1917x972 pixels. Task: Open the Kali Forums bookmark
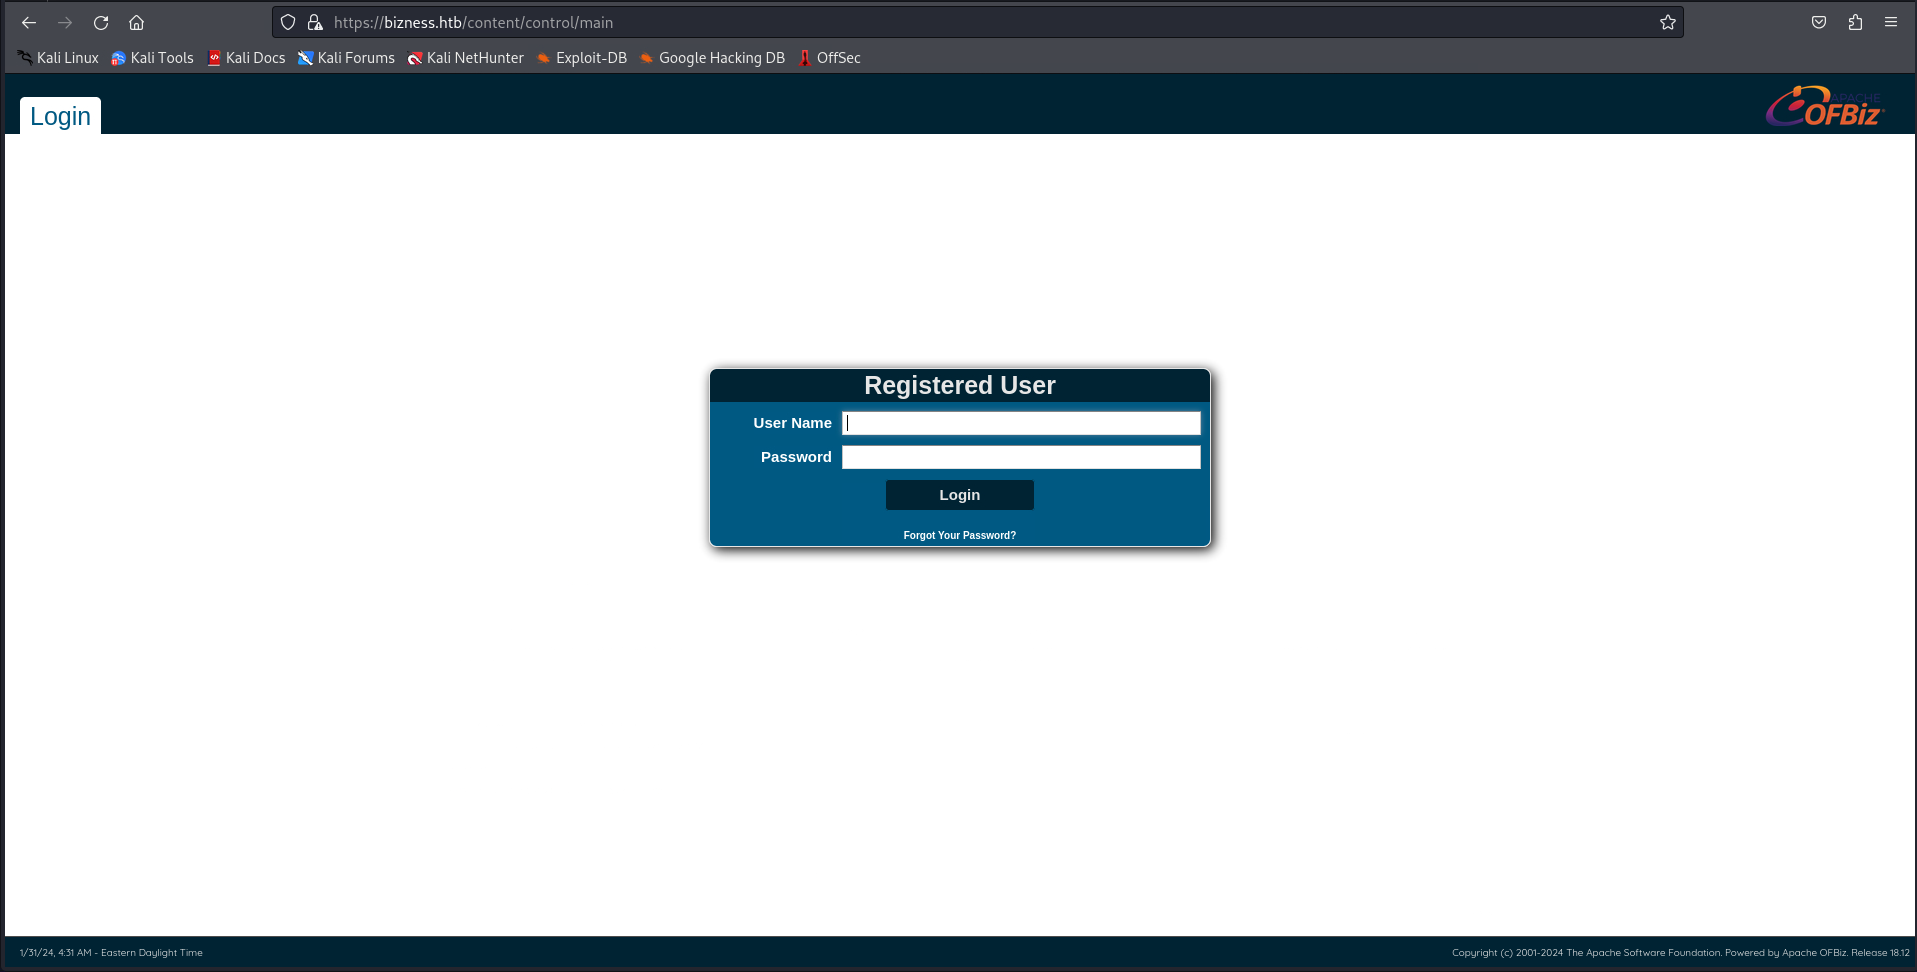click(x=346, y=58)
